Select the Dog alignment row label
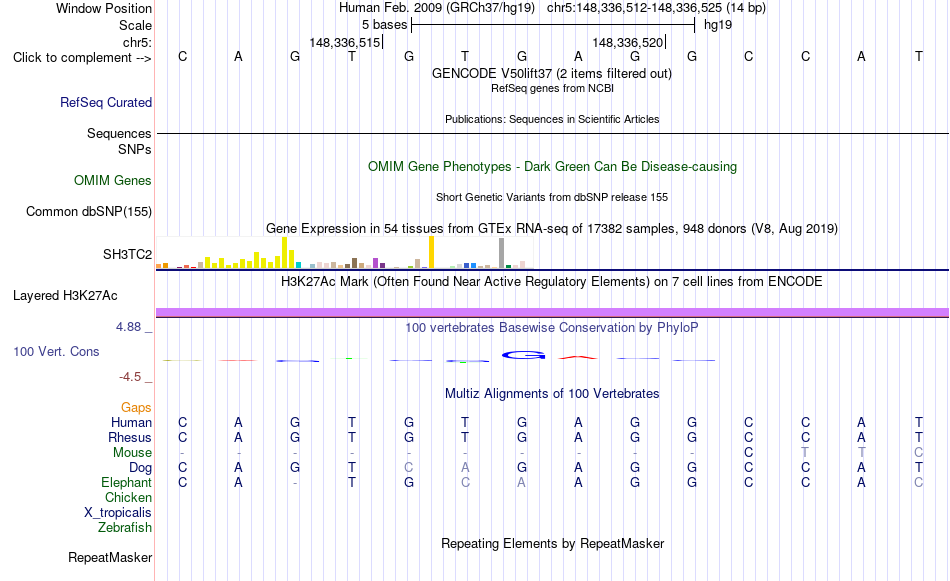Screen dimensions: 950x581 (x=140, y=468)
